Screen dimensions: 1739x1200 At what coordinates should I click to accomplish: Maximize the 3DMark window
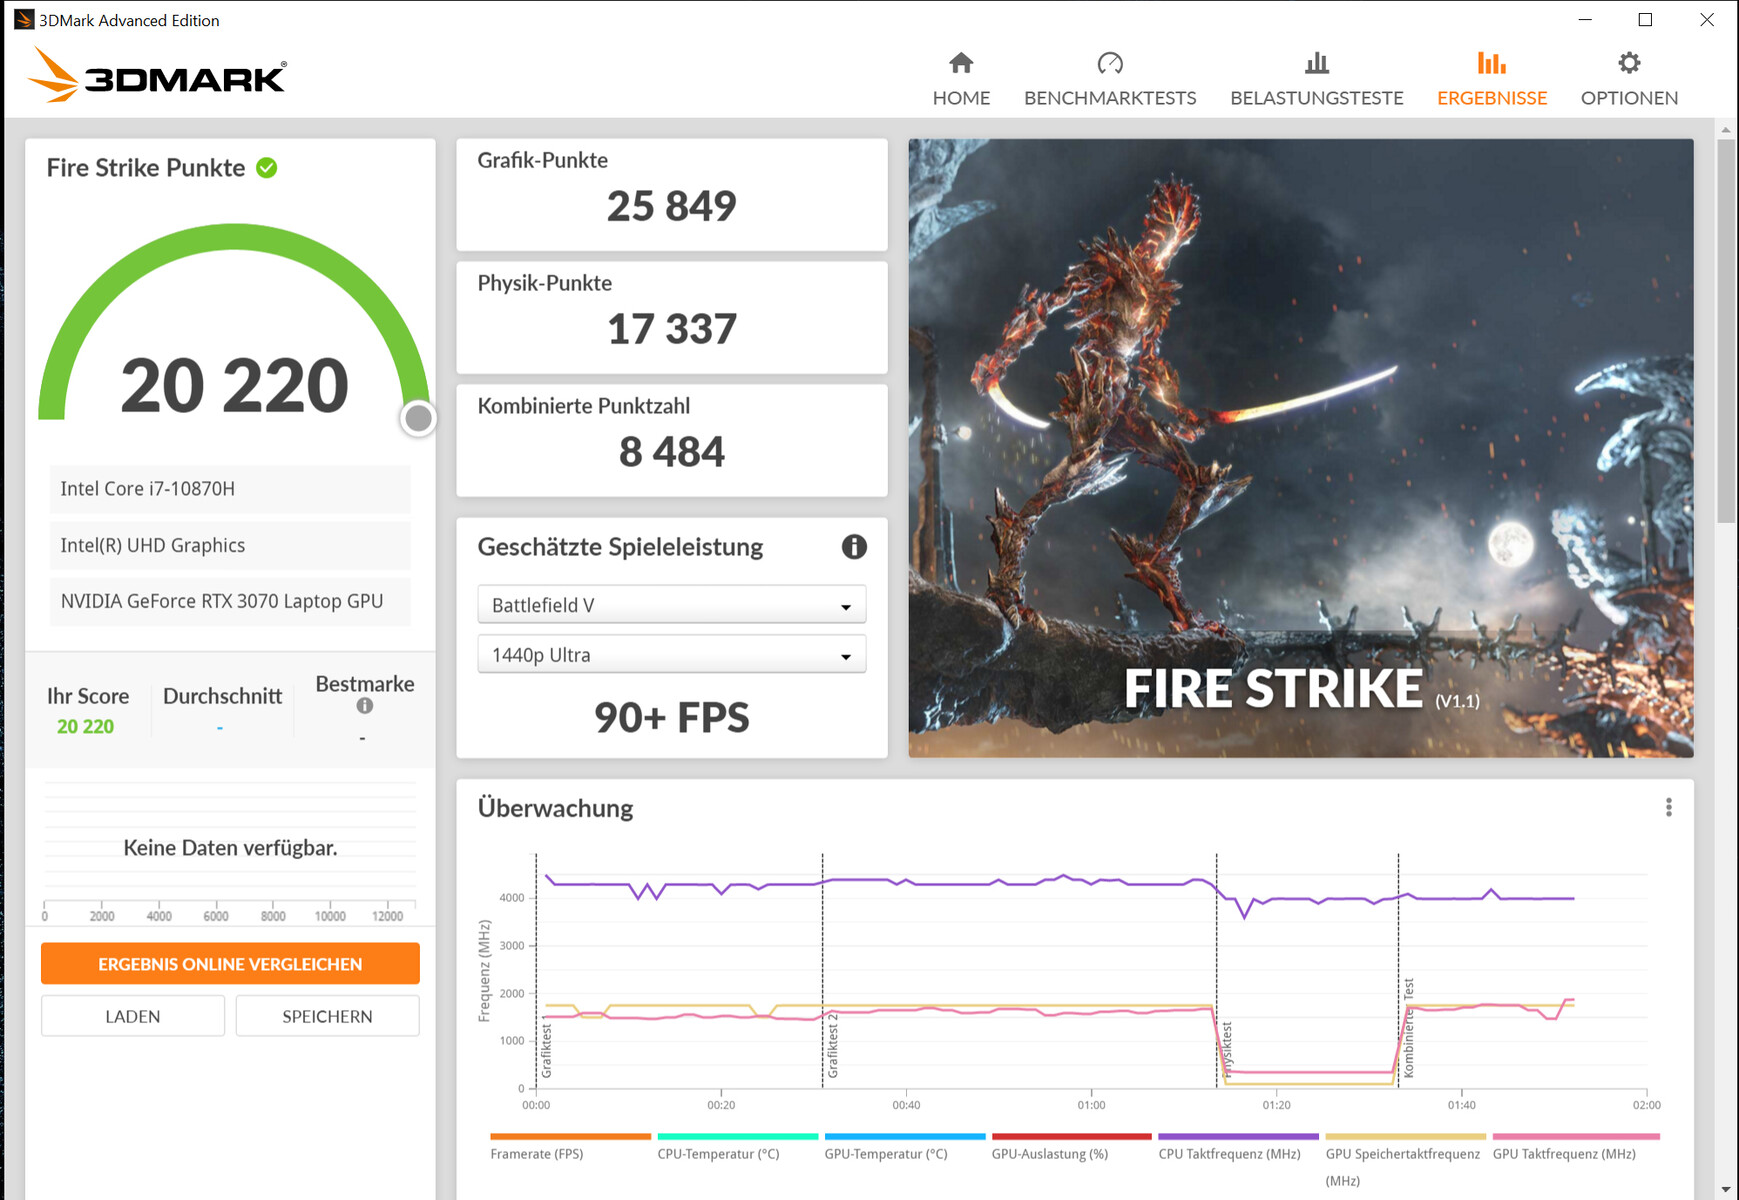(x=1645, y=20)
